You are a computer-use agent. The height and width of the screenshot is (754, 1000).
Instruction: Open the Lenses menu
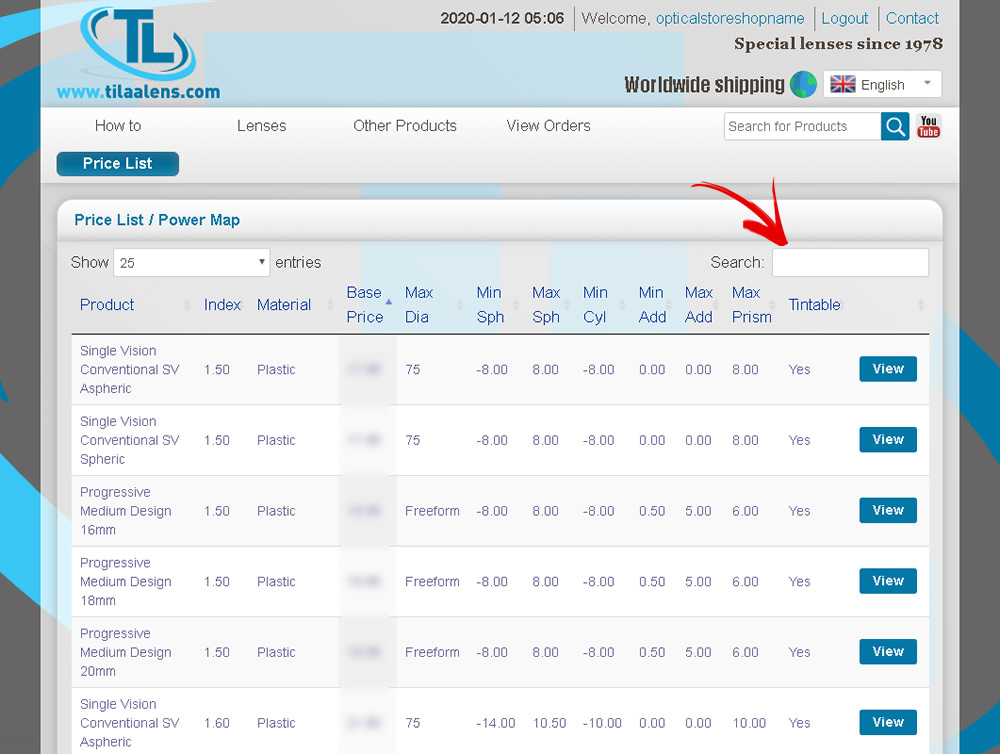(x=261, y=126)
